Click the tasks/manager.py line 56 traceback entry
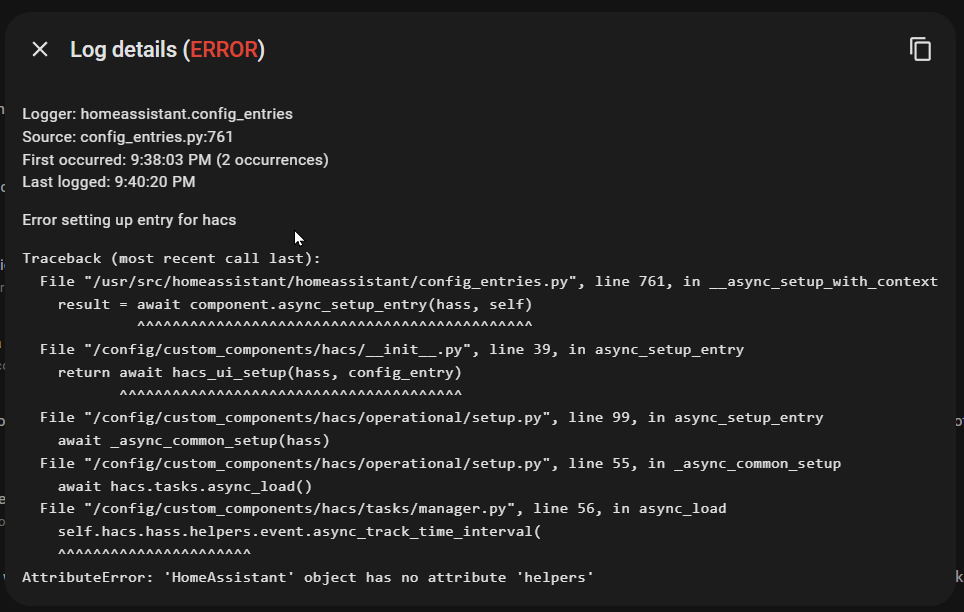This screenshot has width=964, height=612. (x=383, y=509)
